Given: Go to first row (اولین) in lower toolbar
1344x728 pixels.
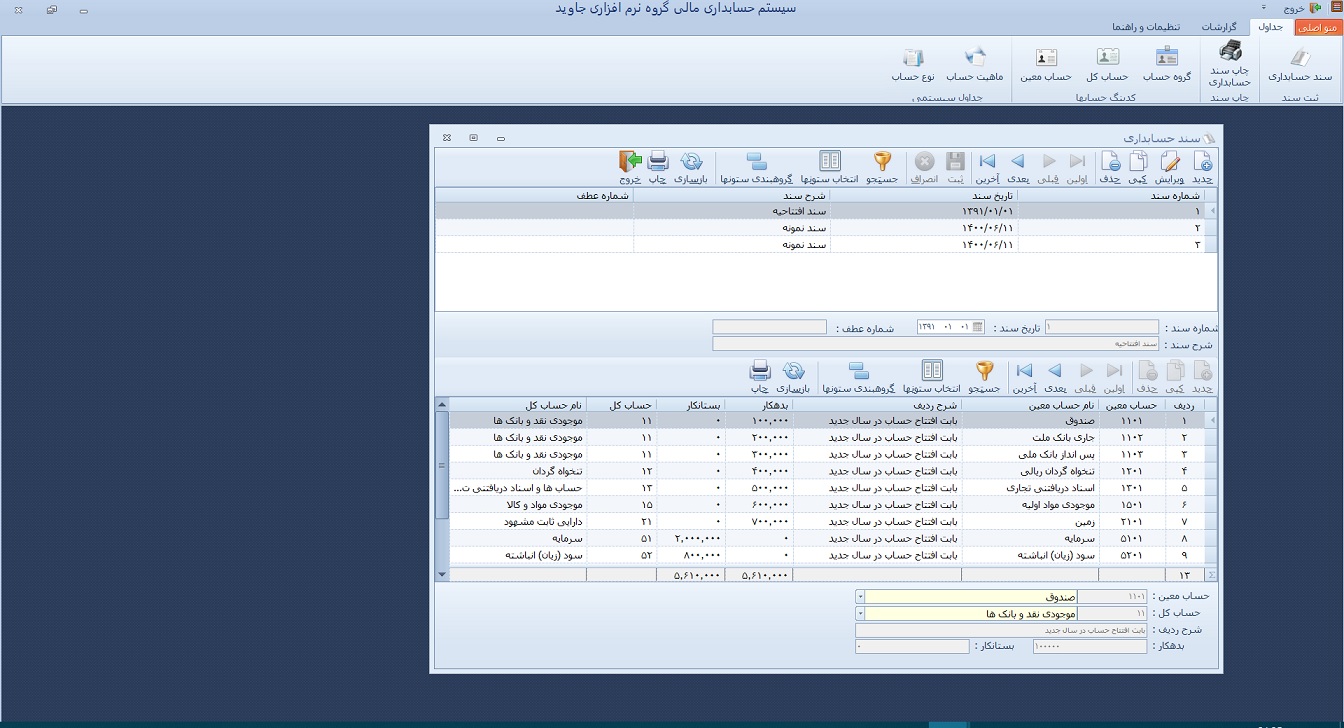Looking at the screenshot, I should coord(1114,377).
